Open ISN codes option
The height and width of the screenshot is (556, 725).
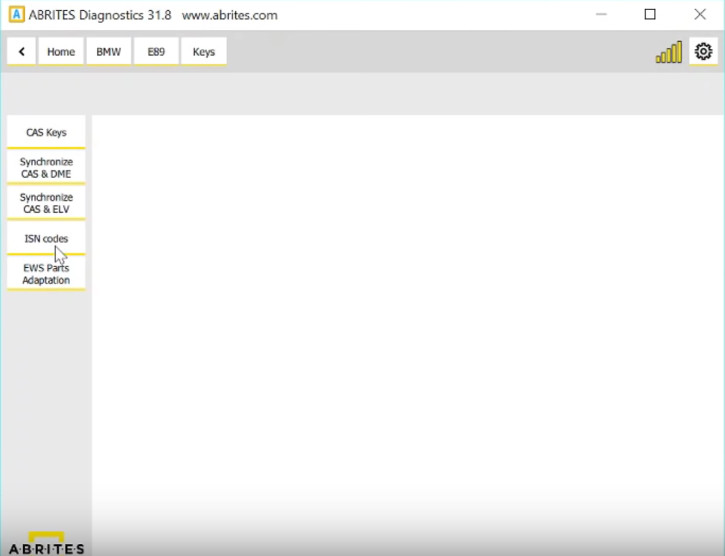pyautogui.click(x=46, y=239)
